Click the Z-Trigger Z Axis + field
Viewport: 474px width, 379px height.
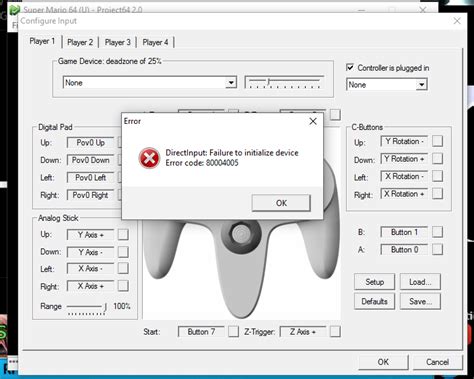tap(303, 332)
